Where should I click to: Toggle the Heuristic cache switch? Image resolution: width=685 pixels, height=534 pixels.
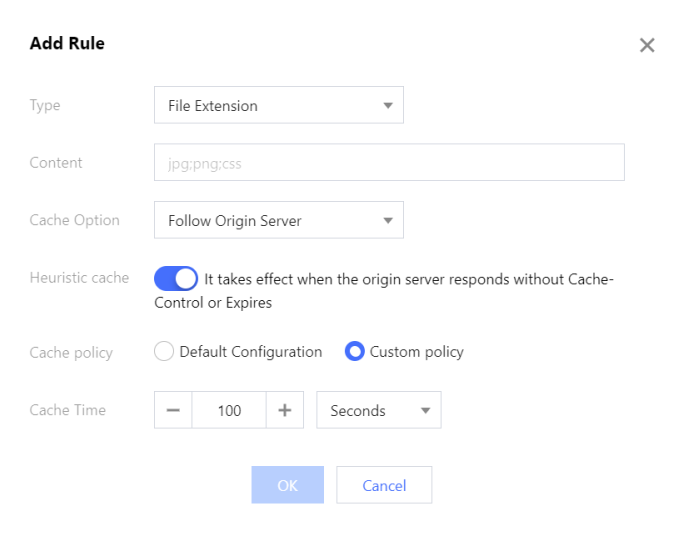(176, 278)
